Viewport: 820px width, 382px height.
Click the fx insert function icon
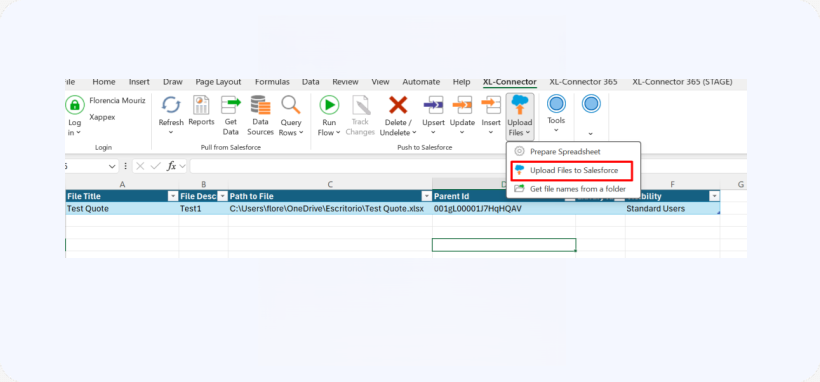pyautogui.click(x=172, y=166)
